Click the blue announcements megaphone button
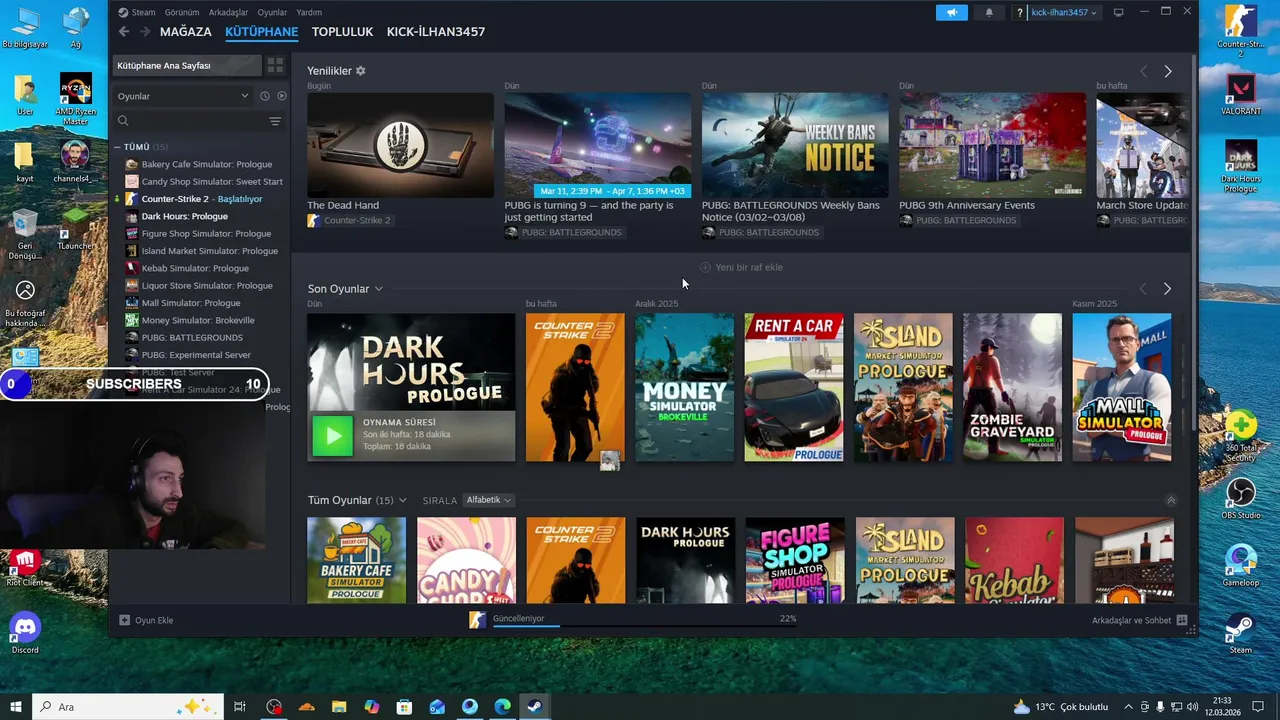 (x=952, y=12)
